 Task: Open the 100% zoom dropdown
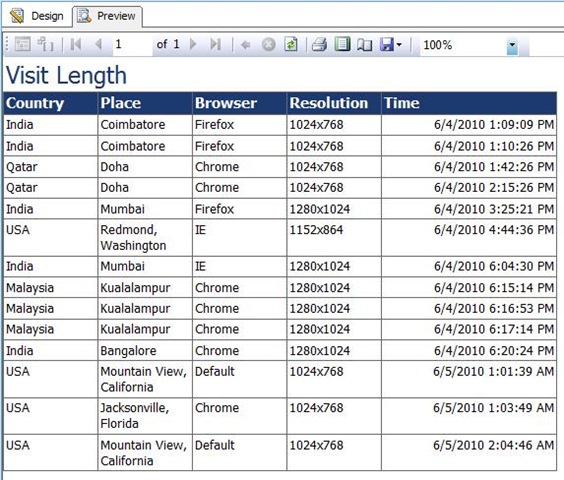pyautogui.click(x=512, y=46)
